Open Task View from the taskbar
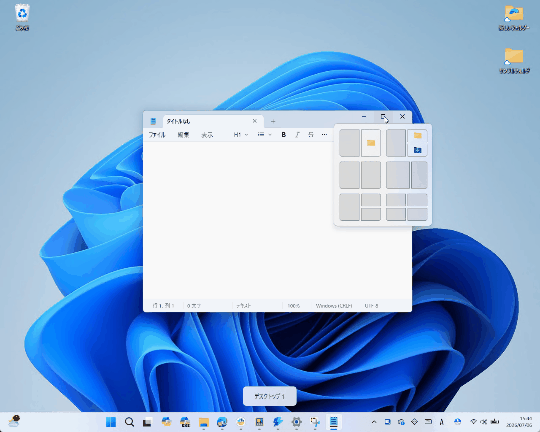540x432 pixels. point(147,422)
